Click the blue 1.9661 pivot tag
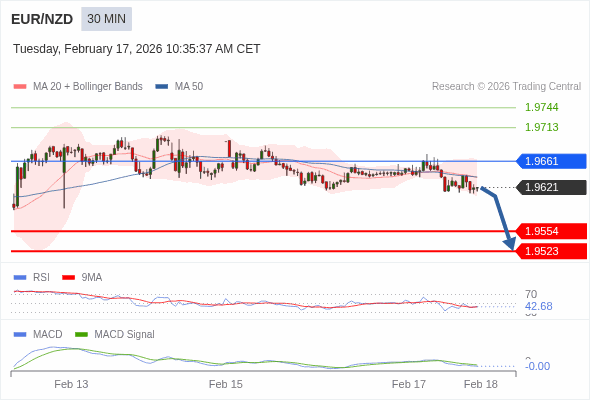Viewport: 590px width, 400px height. (551, 161)
